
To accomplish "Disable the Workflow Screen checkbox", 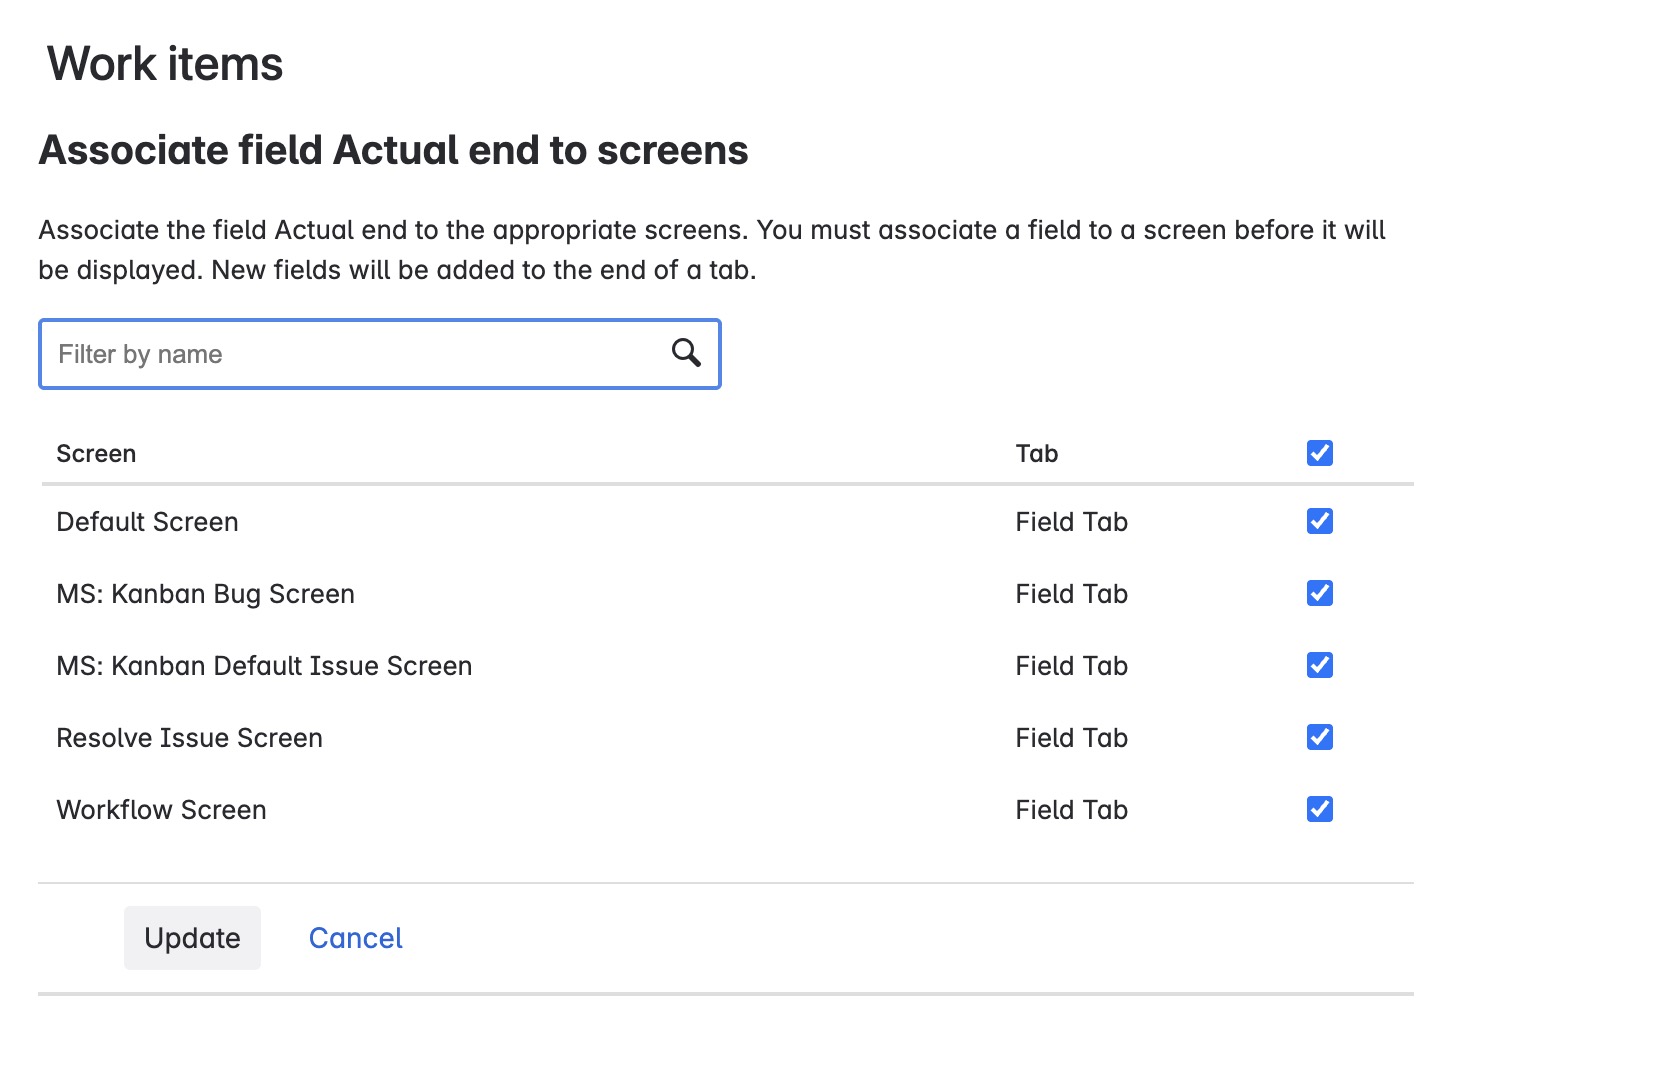I will click(1319, 809).
